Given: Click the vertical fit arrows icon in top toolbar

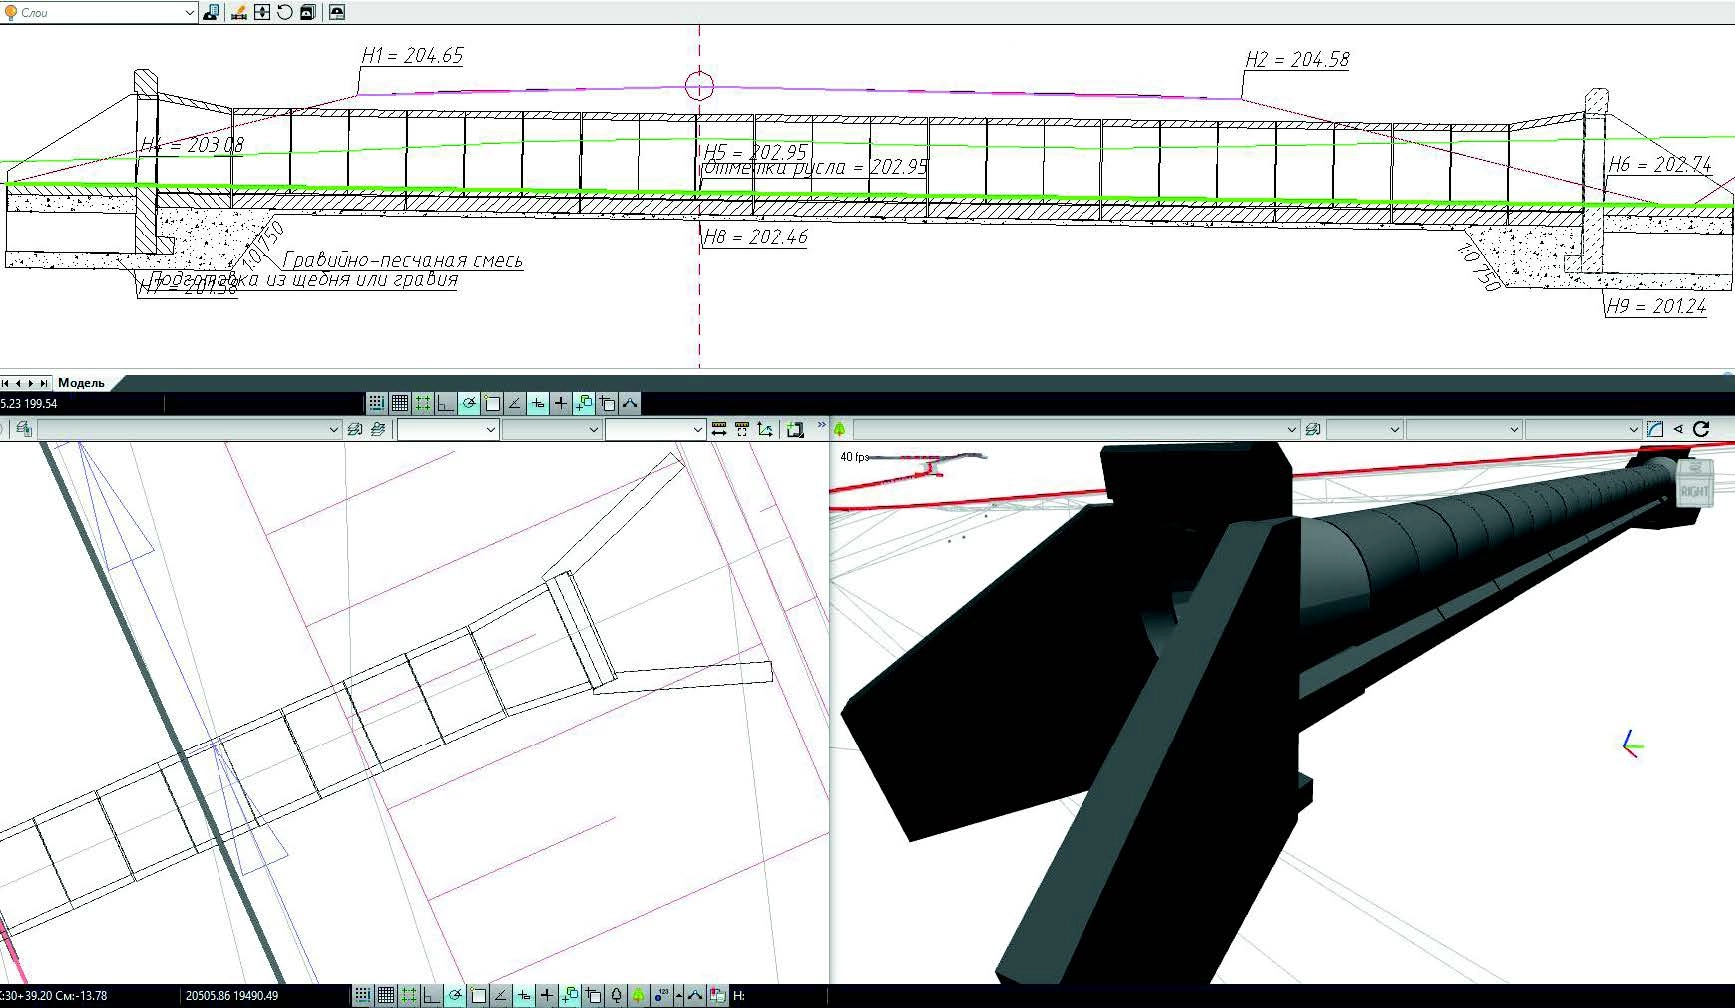Looking at the screenshot, I should 262,12.
